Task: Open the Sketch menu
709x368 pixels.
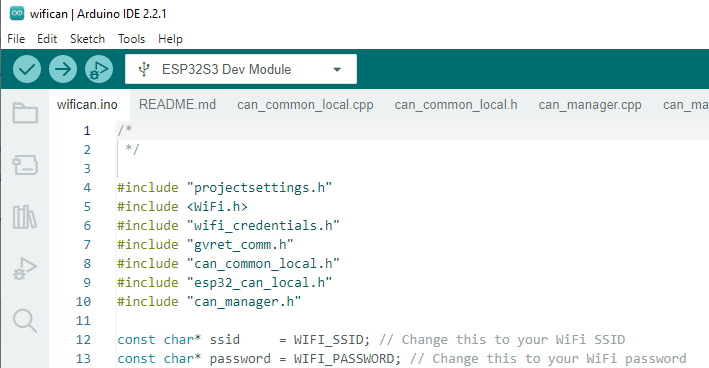Action: (87, 39)
